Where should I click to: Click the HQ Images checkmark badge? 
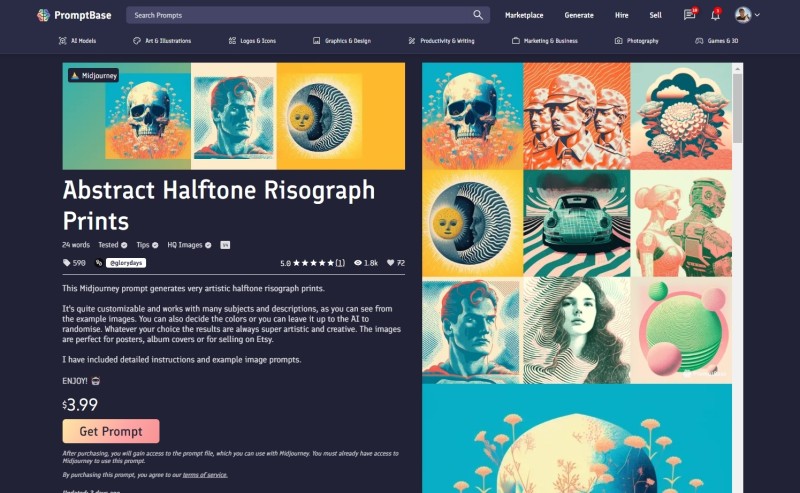[208, 245]
